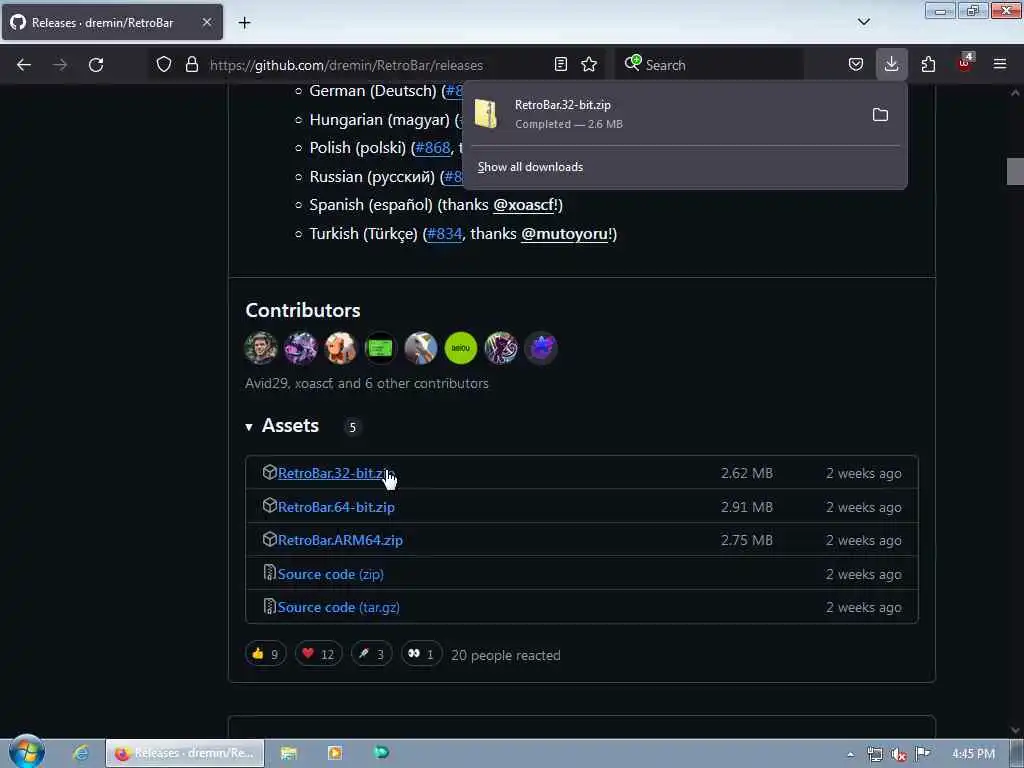Click the heart reaction button

pyautogui.click(x=318, y=654)
